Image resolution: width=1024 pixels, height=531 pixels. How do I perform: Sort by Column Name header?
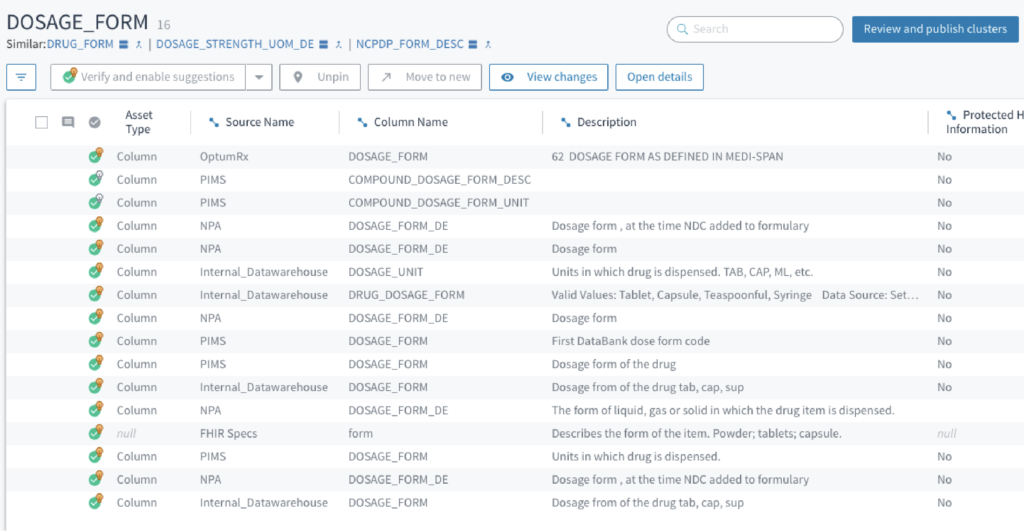pyautogui.click(x=411, y=122)
